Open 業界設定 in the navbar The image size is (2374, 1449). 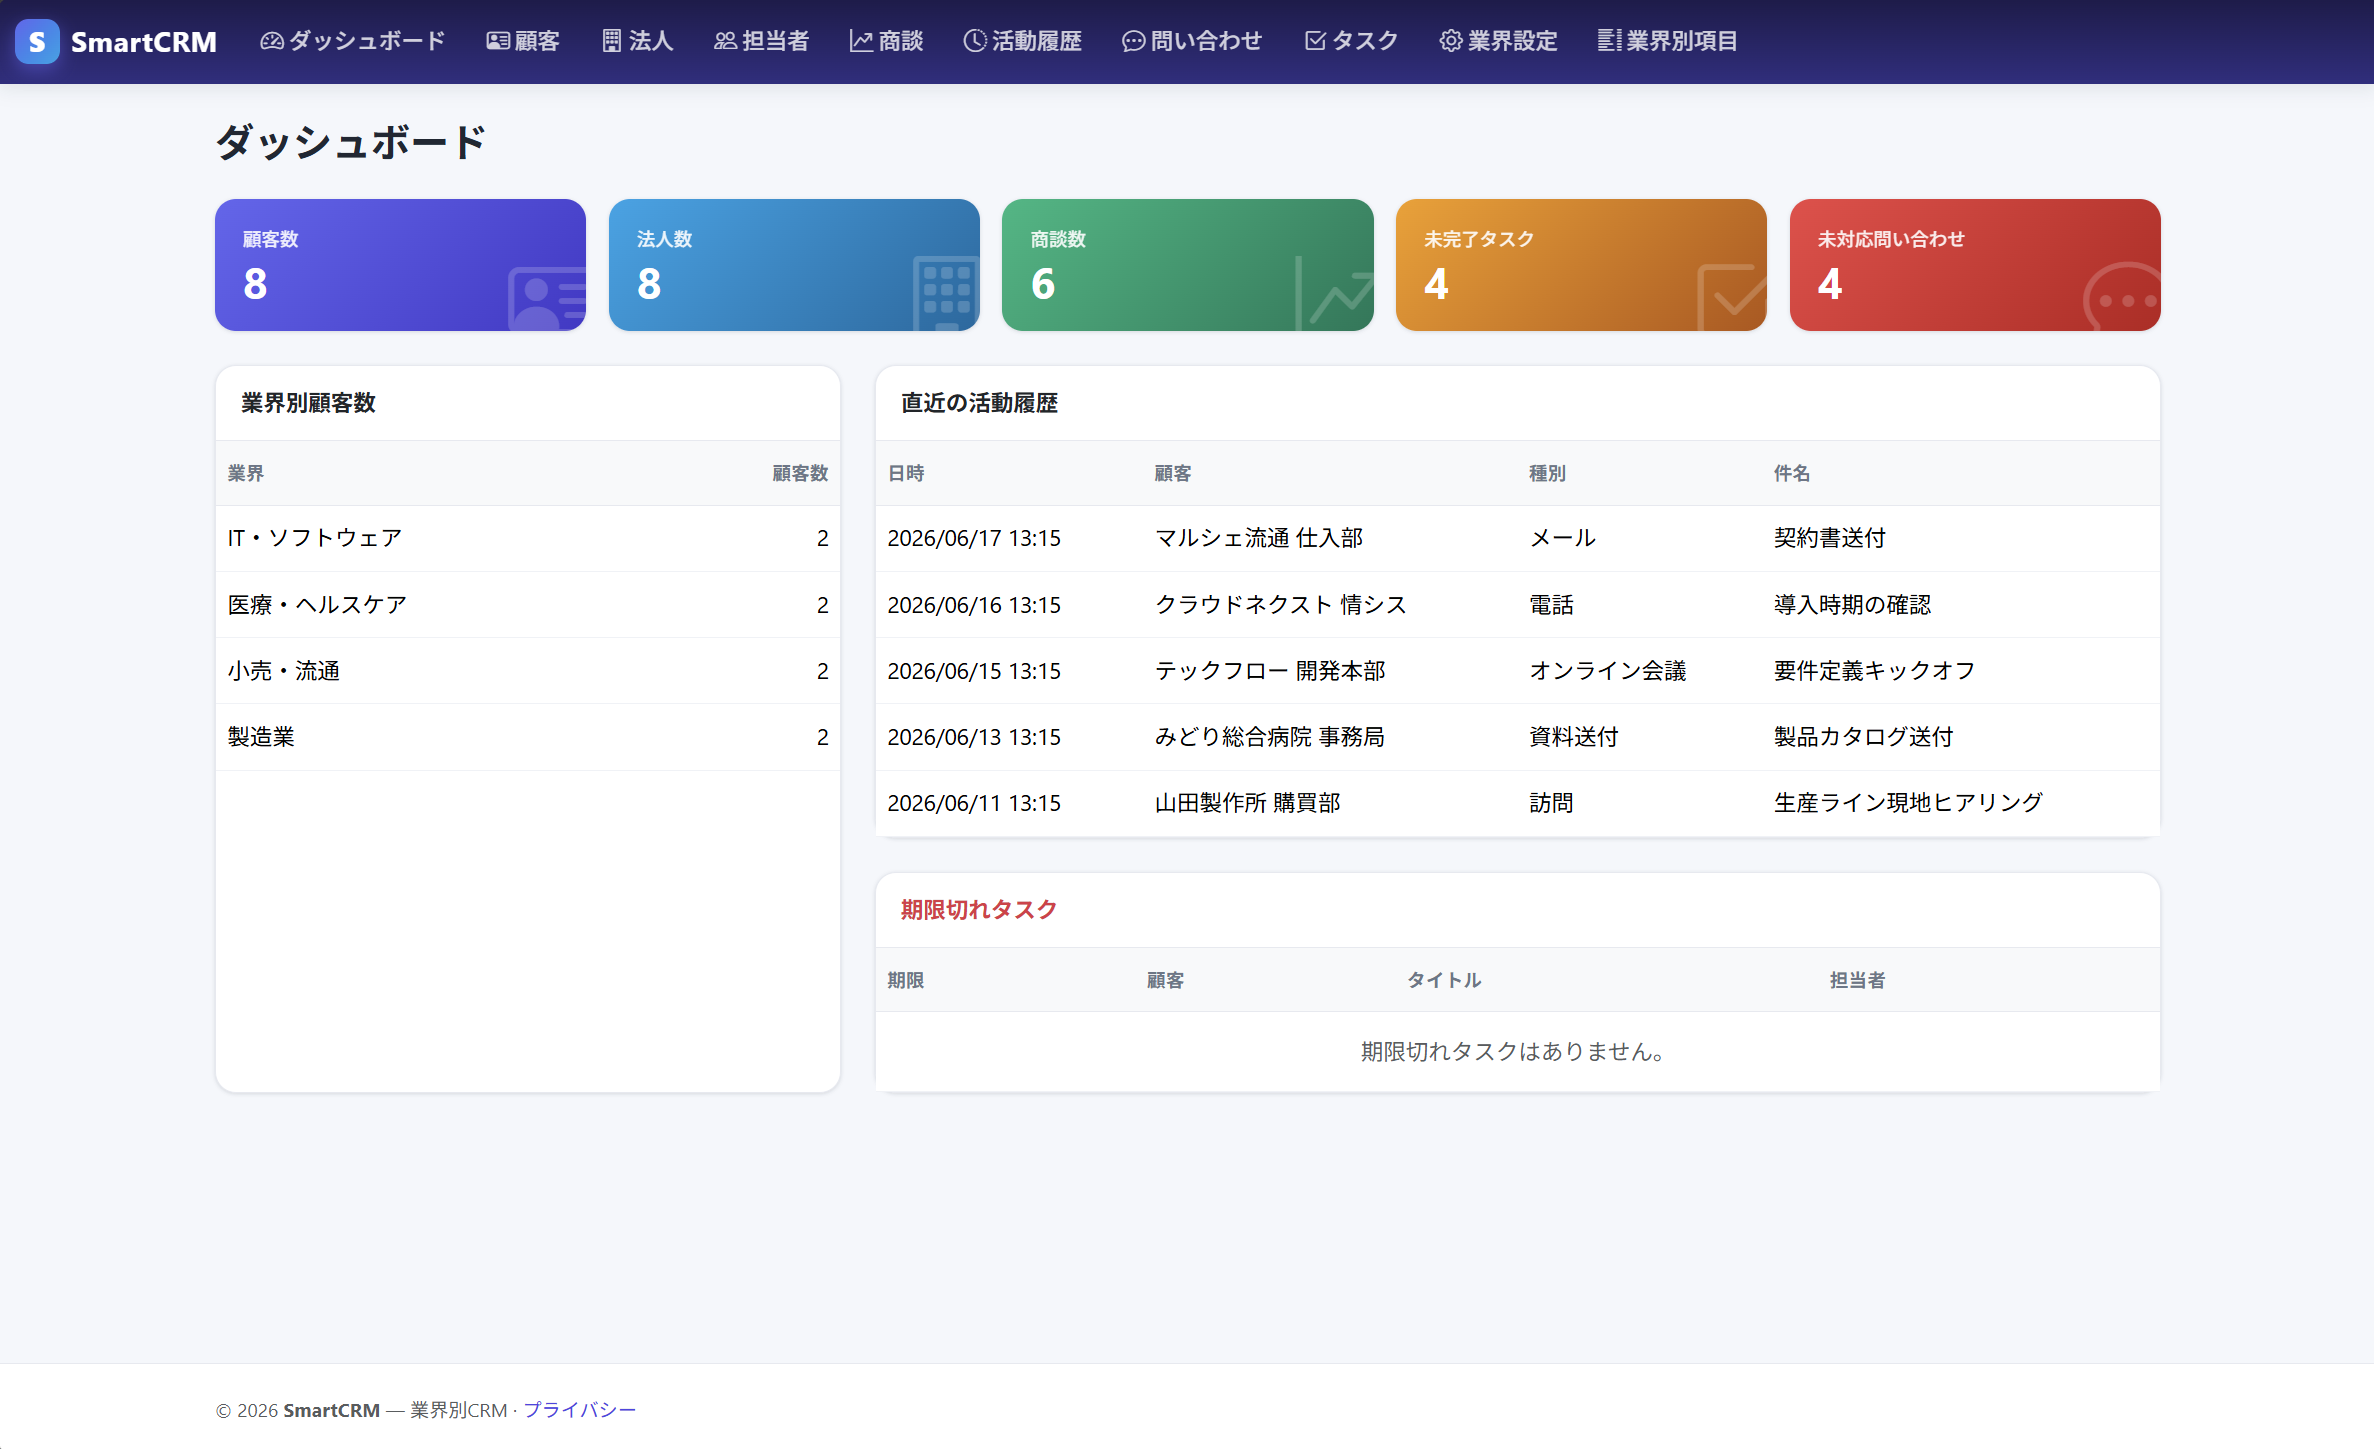point(1499,41)
